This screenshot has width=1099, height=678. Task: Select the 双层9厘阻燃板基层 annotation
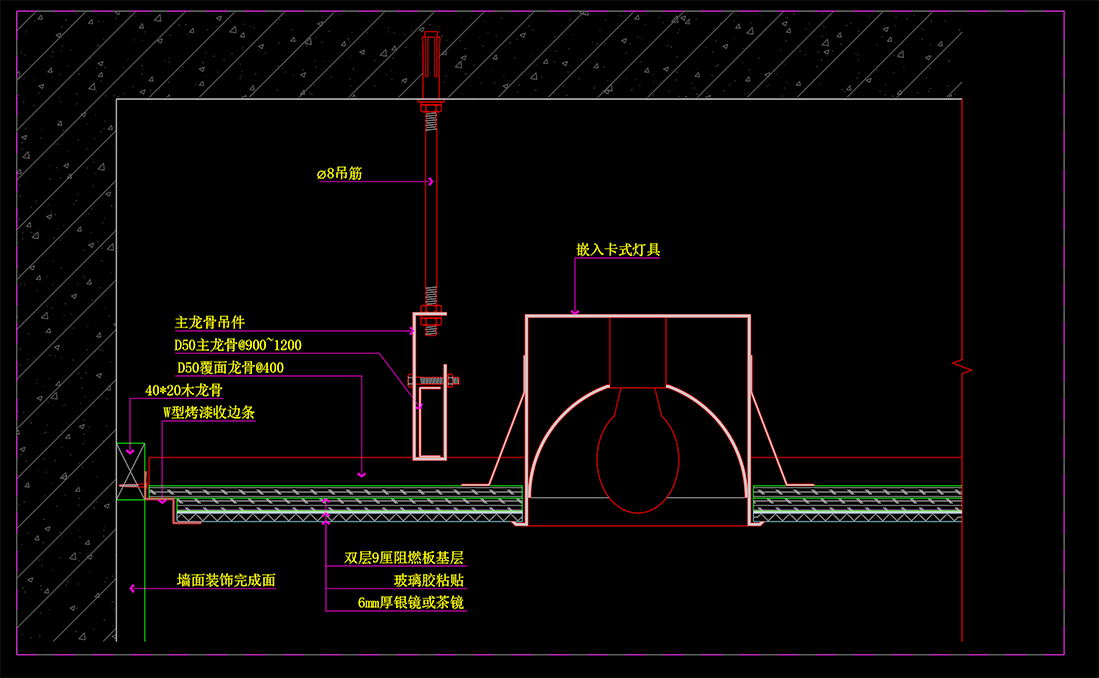click(404, 558)
